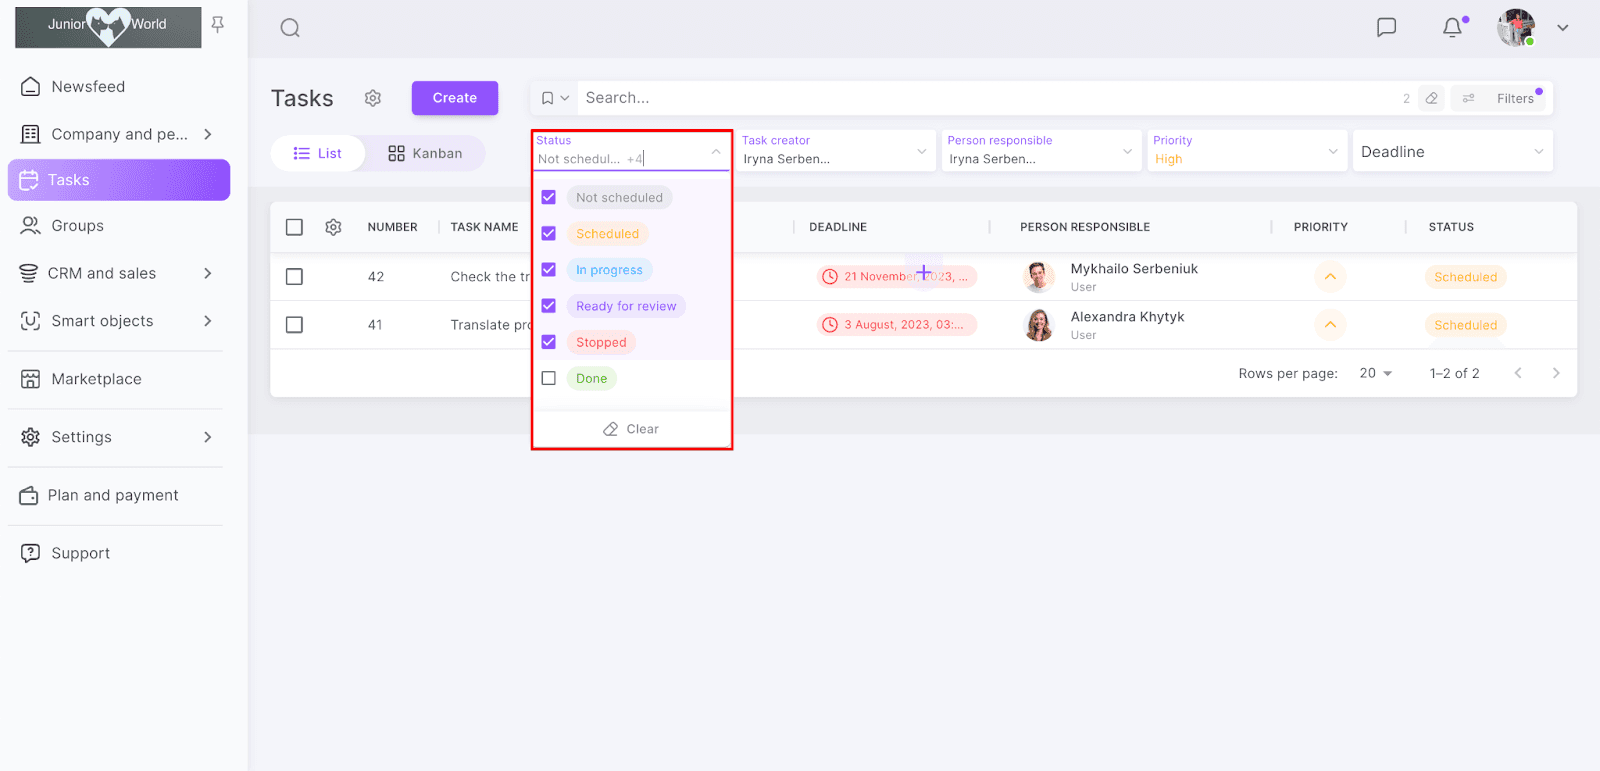Screen dimensions: 1600x771
Task: Check the Done status checkbox
Action: [549, 378]
